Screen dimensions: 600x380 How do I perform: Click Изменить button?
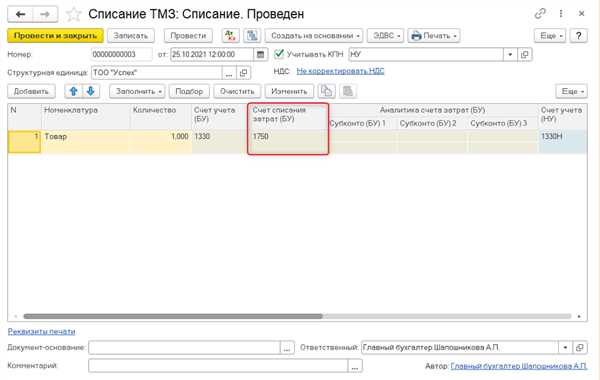(x=289, y=91)
